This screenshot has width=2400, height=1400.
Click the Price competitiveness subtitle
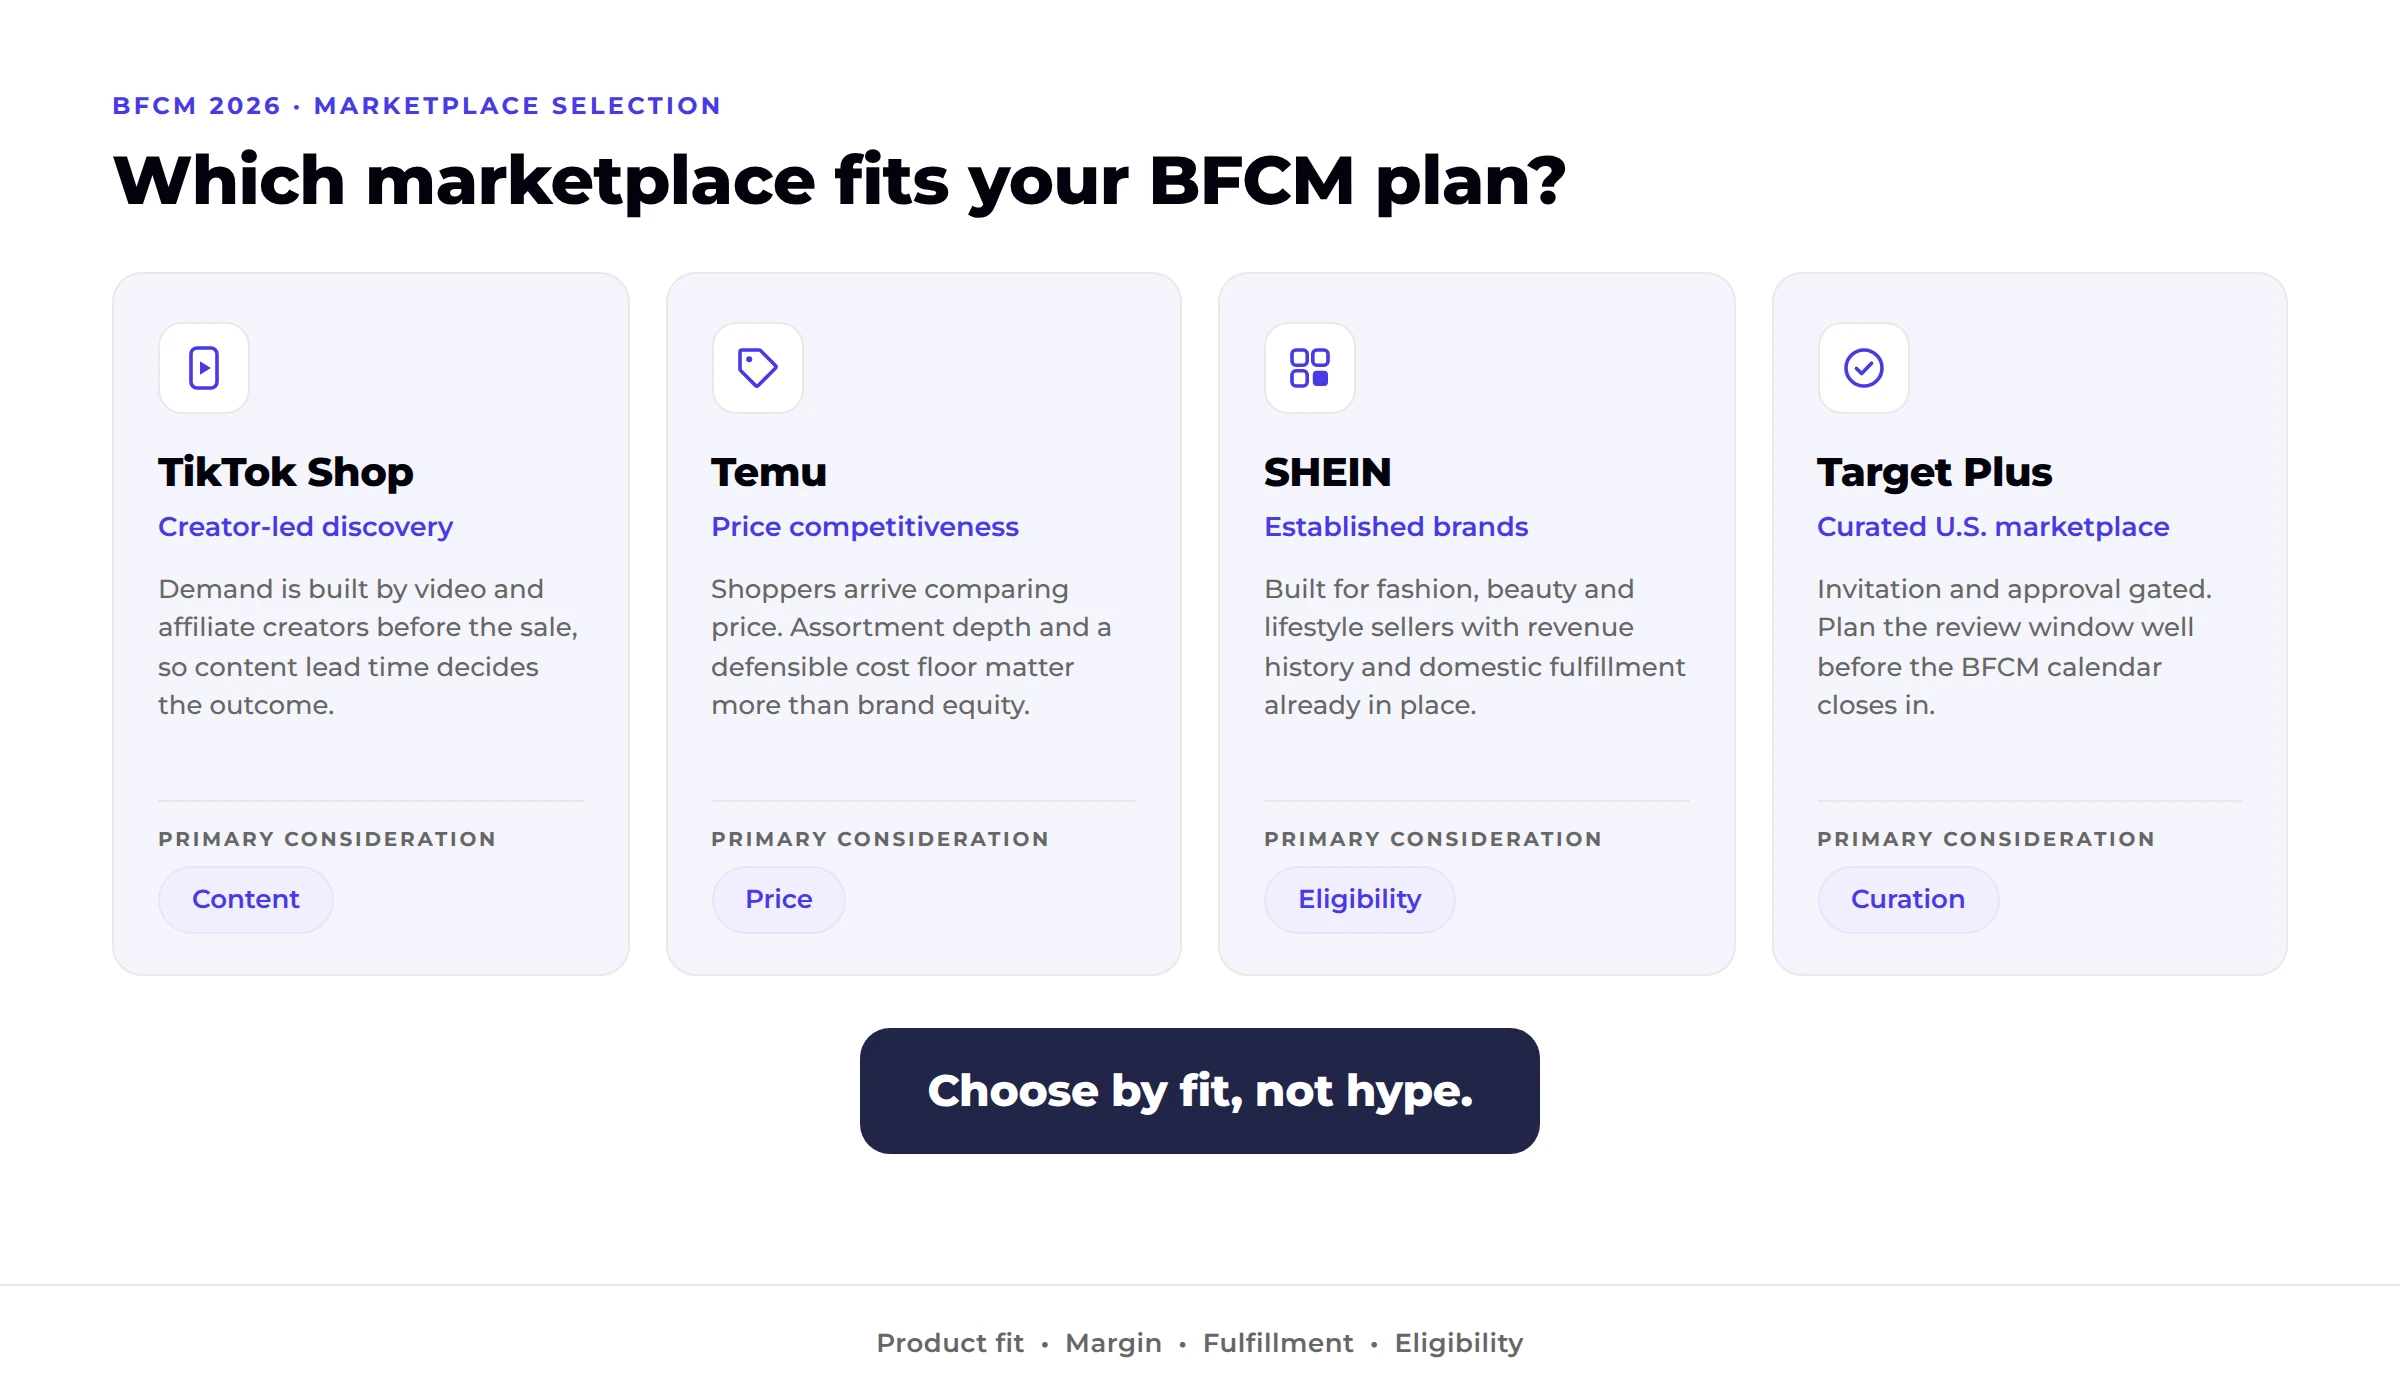pyautogui.click(x=865, y=527)
